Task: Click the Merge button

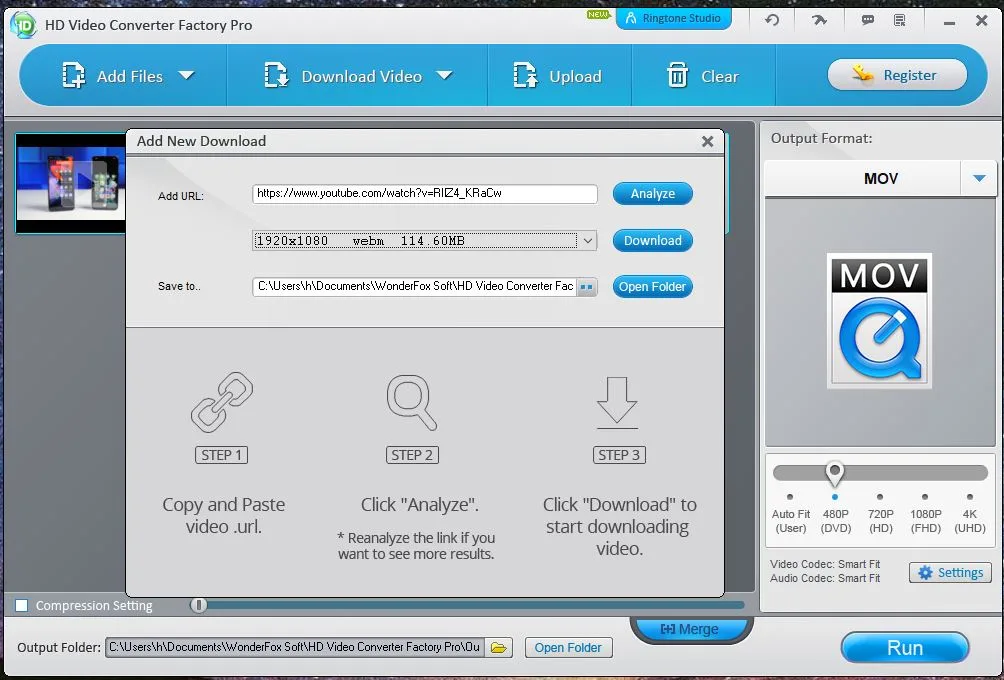Action: coord(690,629)
